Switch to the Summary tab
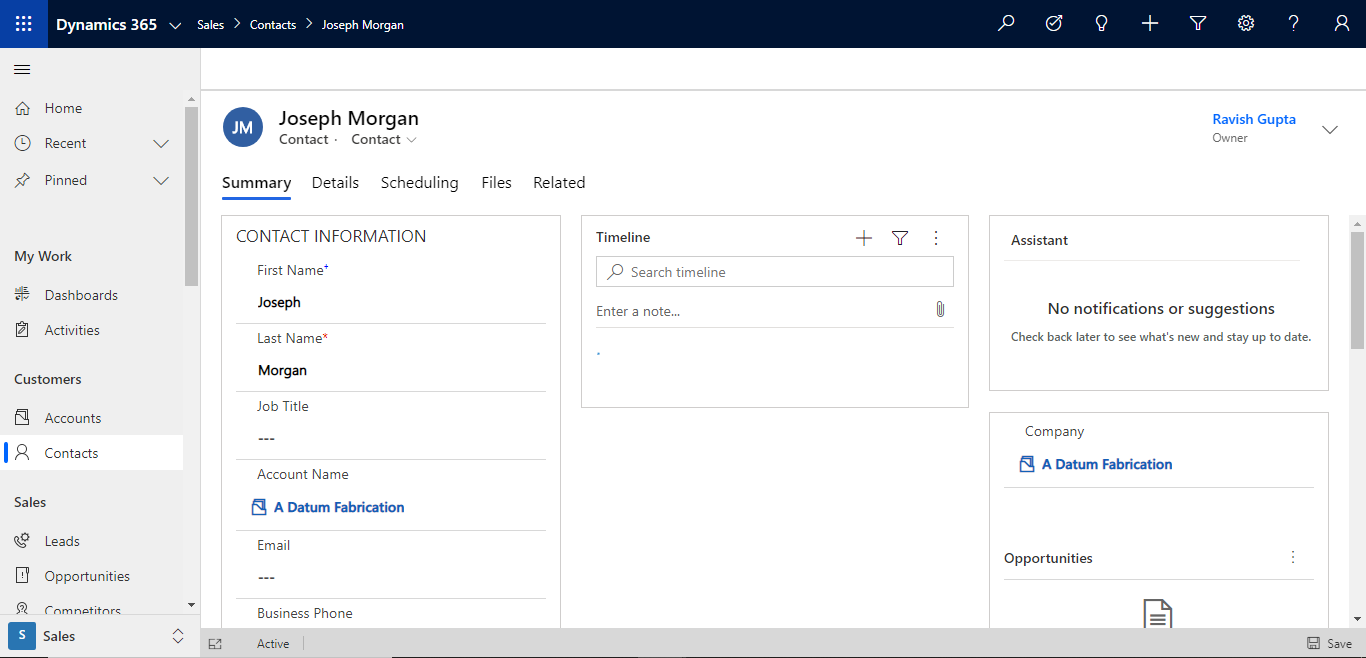This screenshot has width=1366, height=658. pyautogui.click(x=256, y=183)
